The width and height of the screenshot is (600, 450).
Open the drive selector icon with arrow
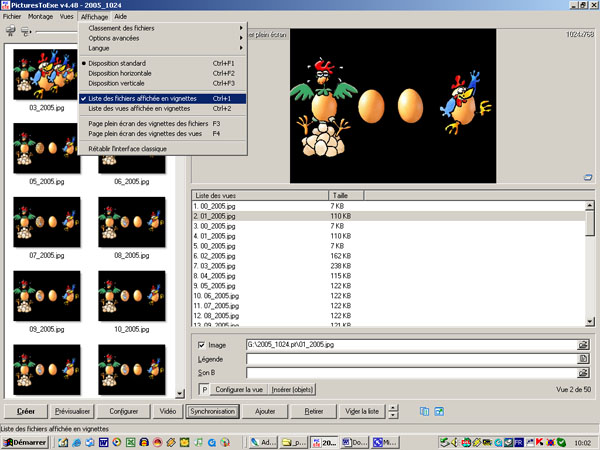(26, 31)
